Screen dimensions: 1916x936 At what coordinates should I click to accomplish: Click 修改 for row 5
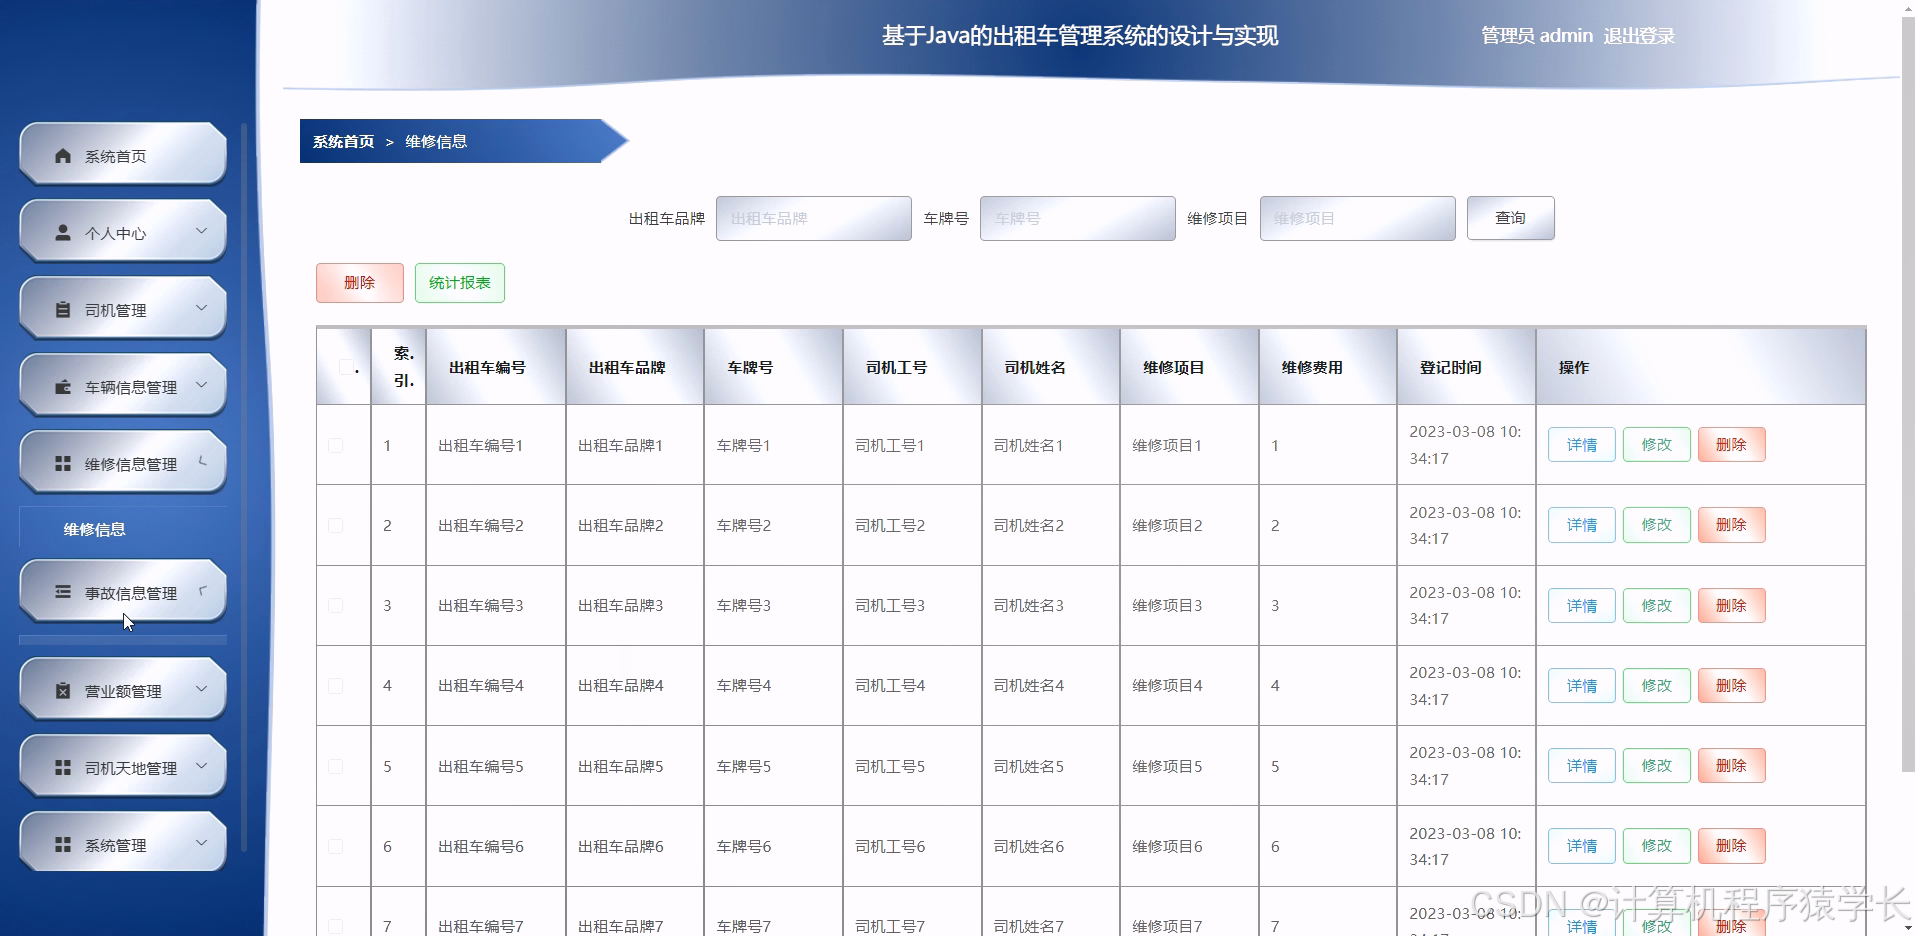(1657, 766)
